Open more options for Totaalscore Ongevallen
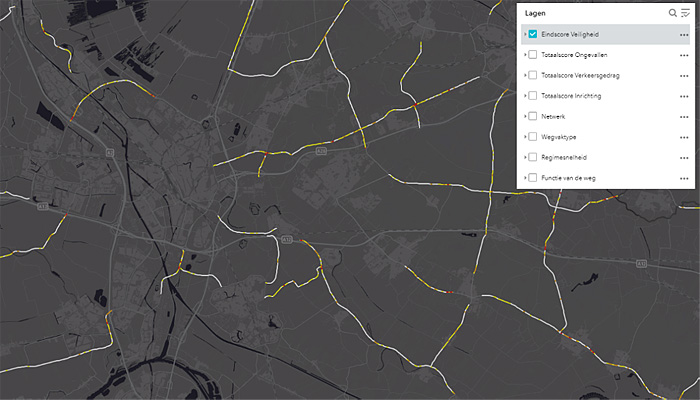Screen dimensions: 700x400 pyautogui.click(x=684, y=55)
